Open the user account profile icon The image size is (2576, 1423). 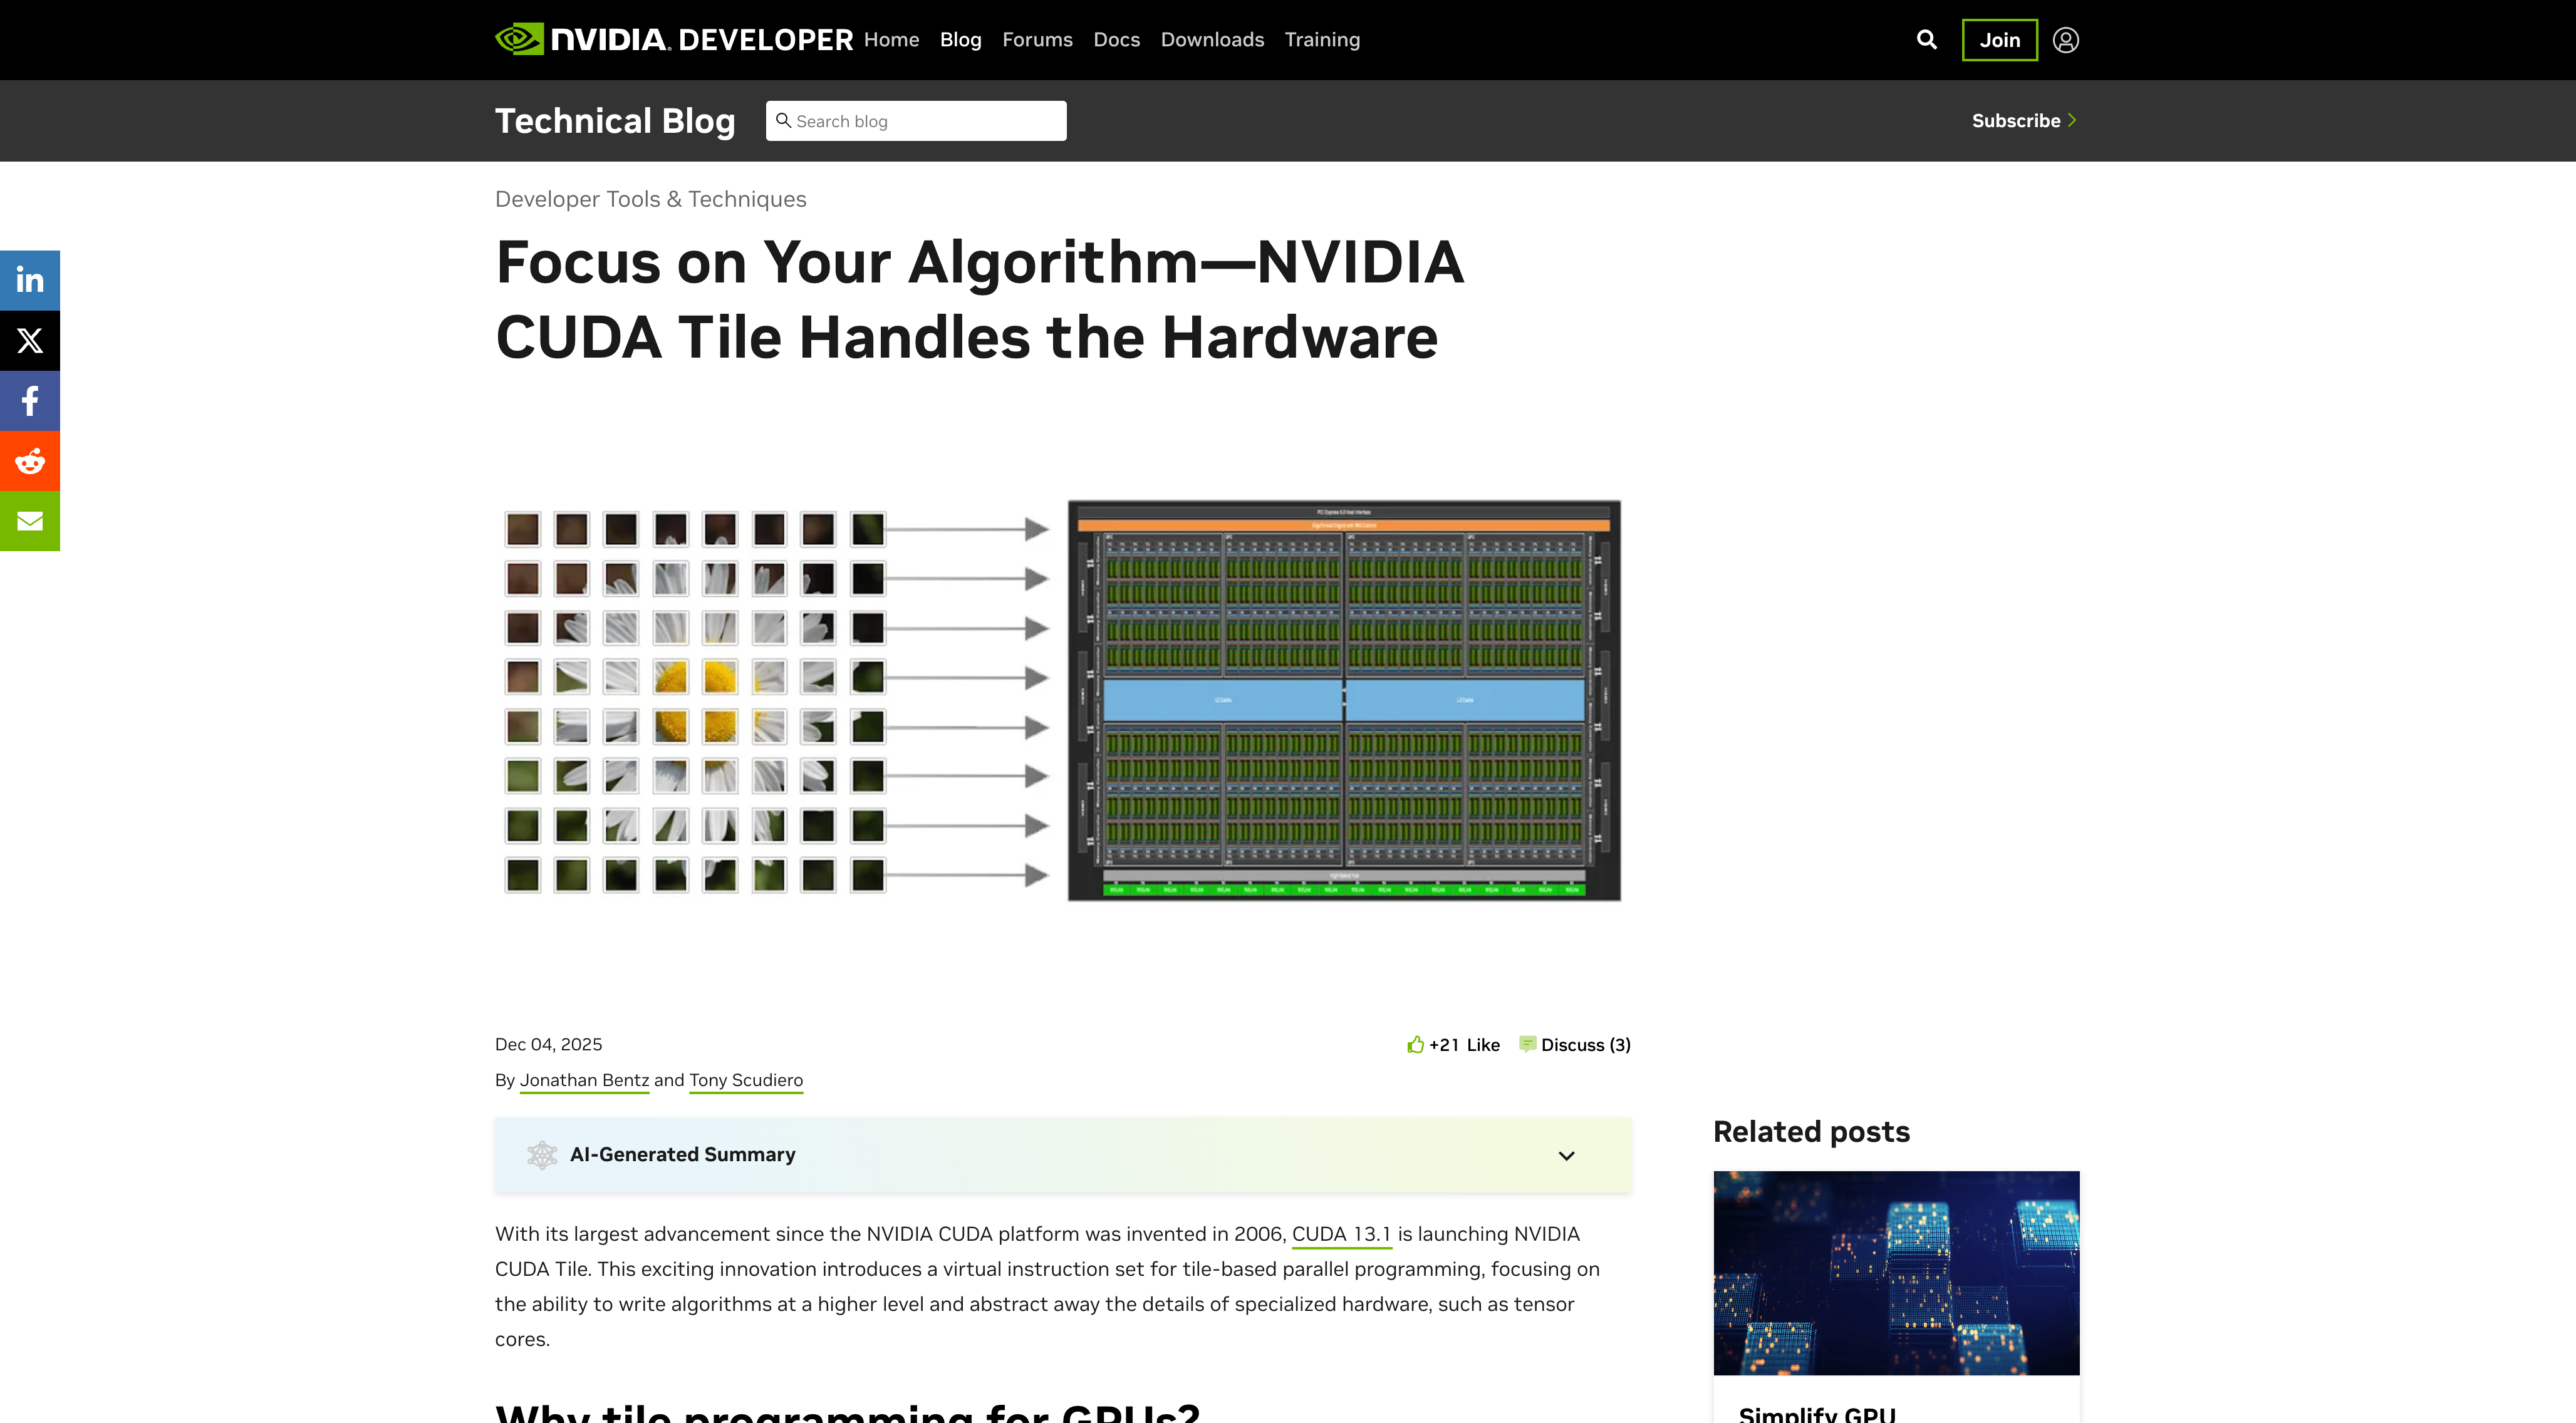click(2065, 40)
